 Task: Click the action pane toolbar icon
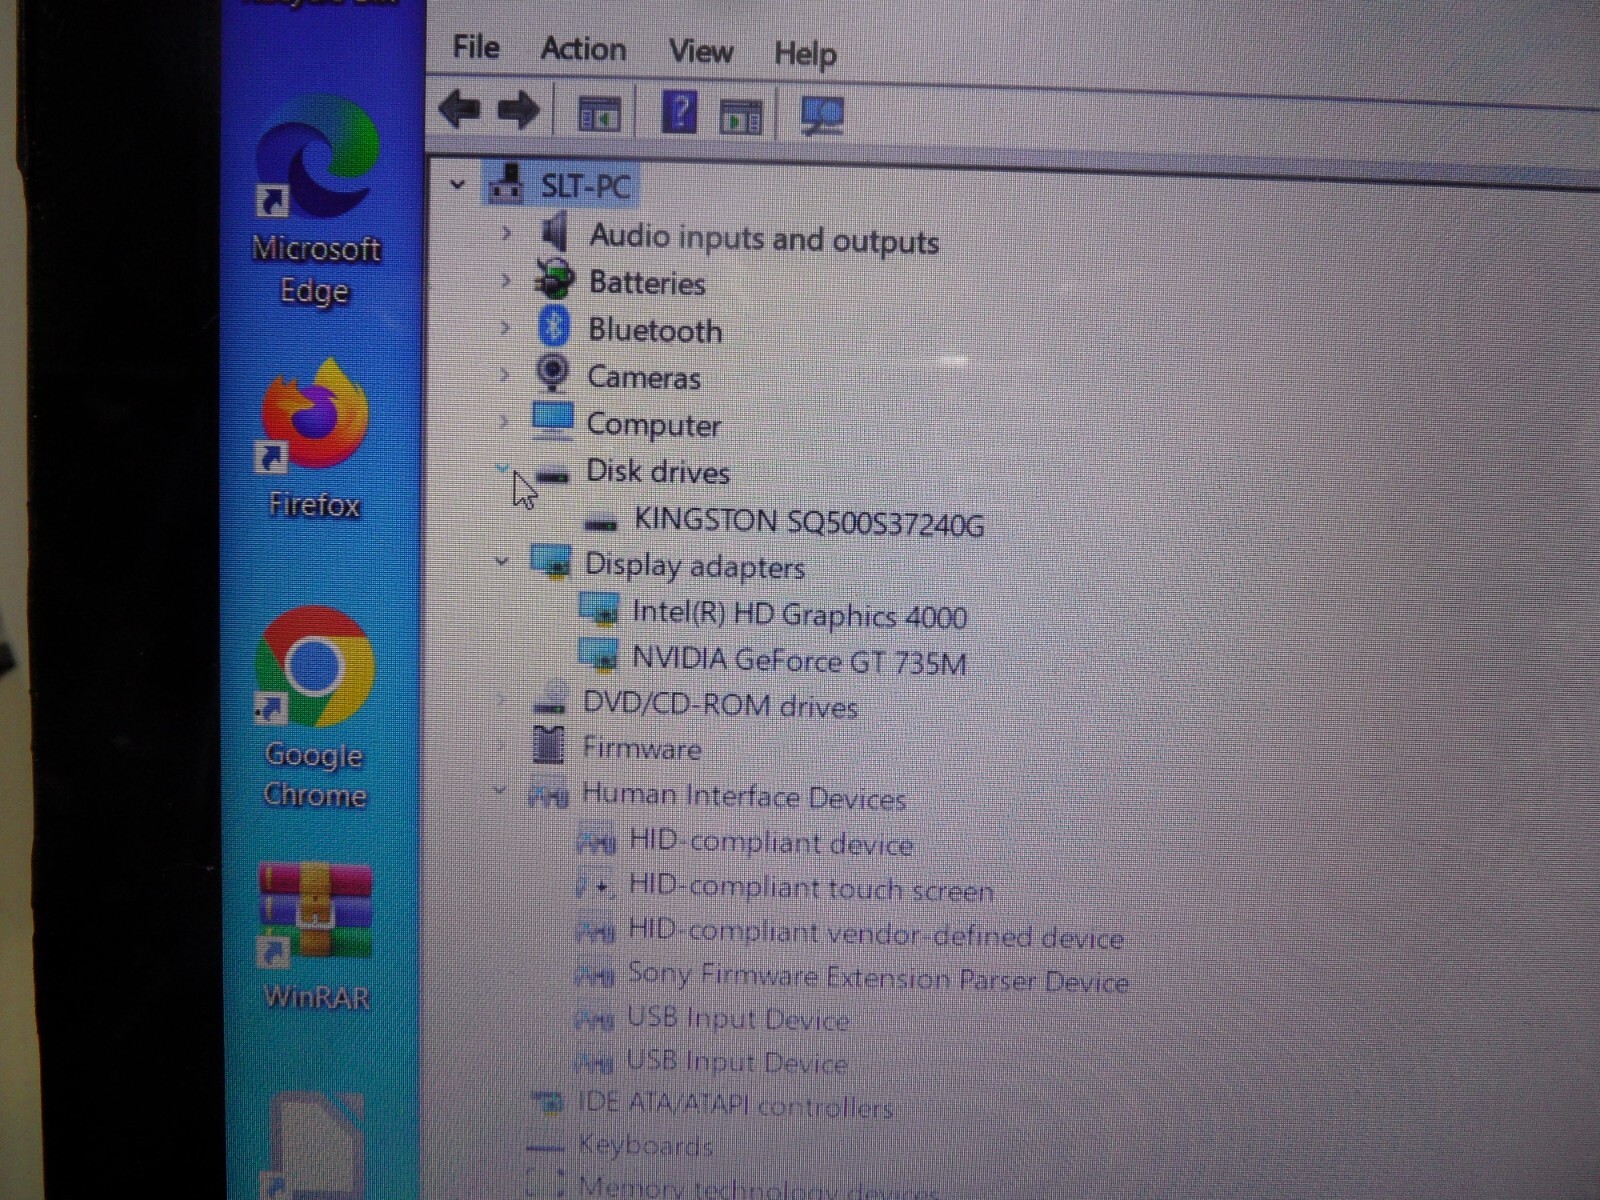point(741,117)
